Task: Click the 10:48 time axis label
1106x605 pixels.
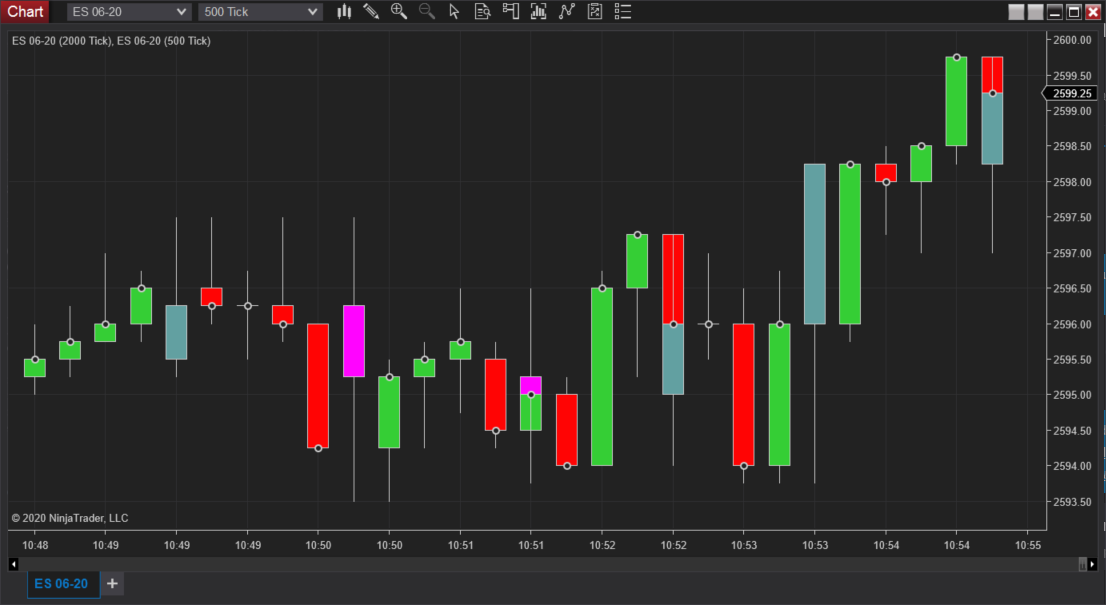Action: (35, 545)
